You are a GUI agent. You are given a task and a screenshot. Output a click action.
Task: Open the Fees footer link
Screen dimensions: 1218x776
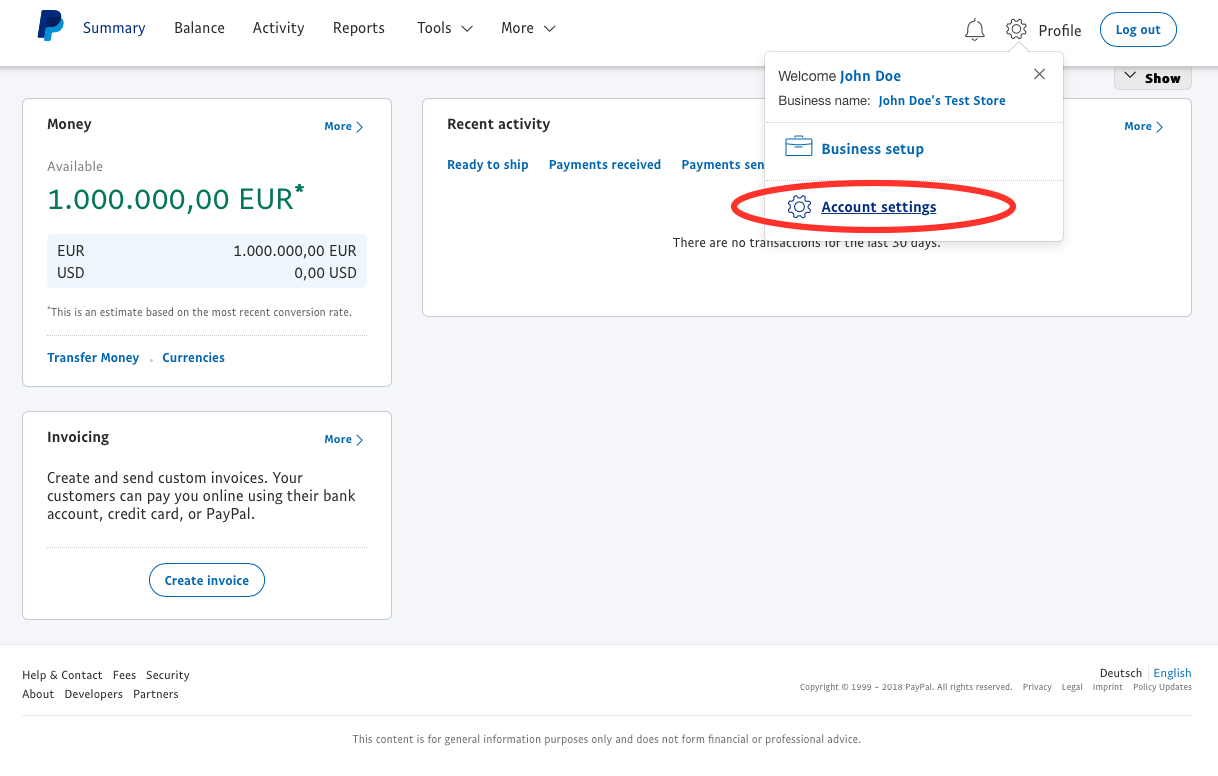click(124, 675)
